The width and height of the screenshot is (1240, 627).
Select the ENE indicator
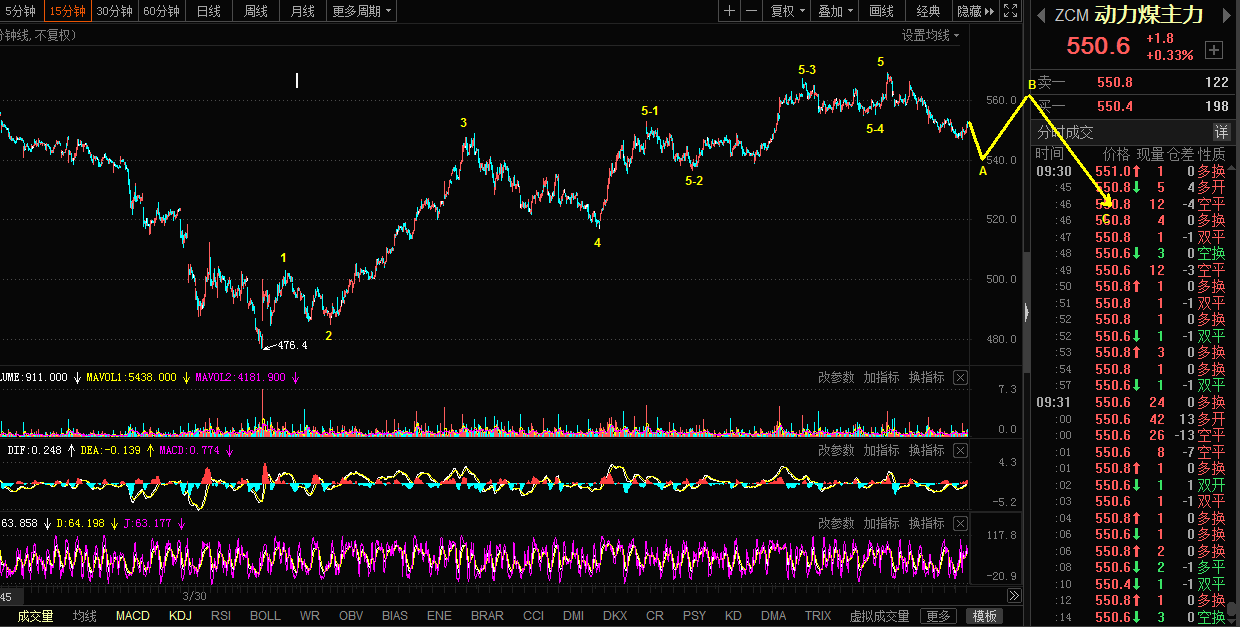439,616
